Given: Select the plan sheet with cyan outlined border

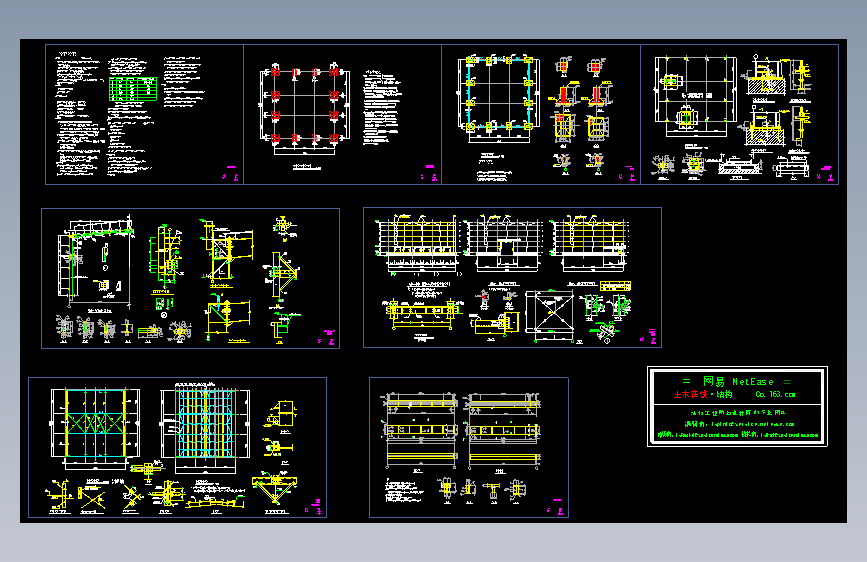Looking at the screenshot, I should click(541, 115).
